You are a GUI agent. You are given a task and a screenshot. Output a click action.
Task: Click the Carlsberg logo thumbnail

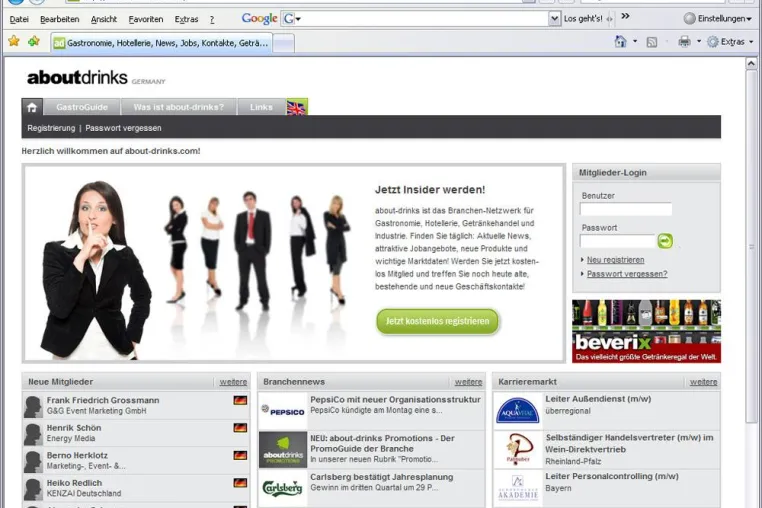[283, 488]
